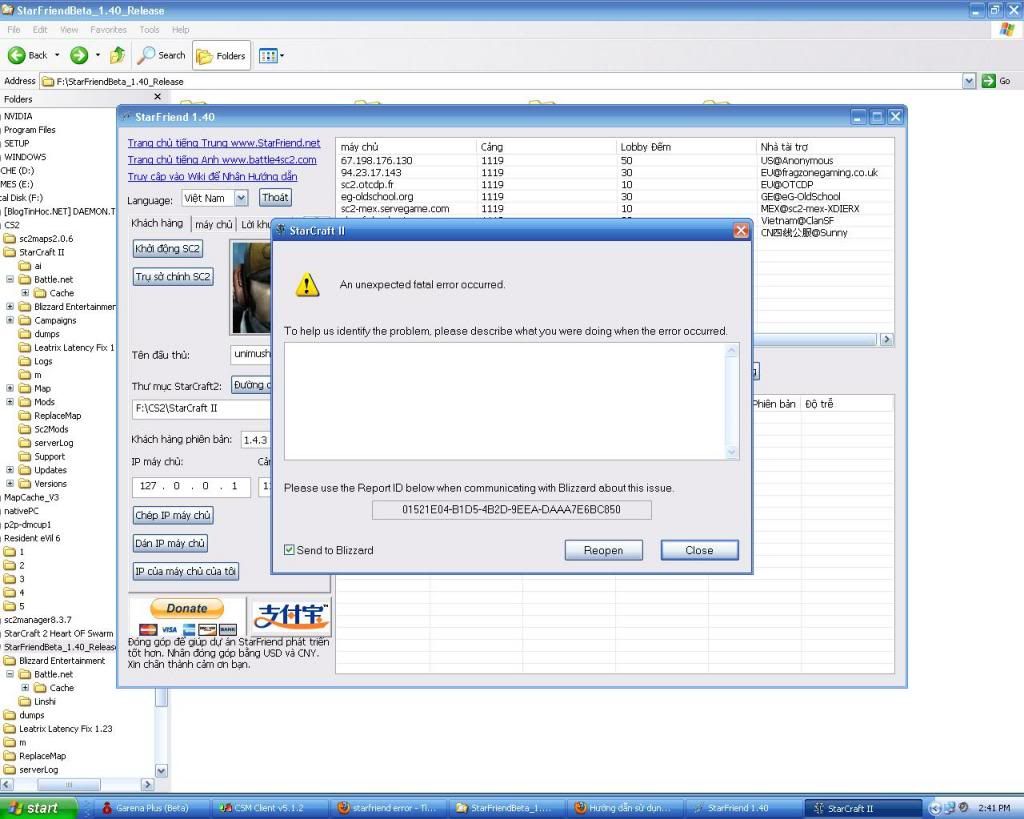Open the View menu
Screen dimensions: 1024x819
69,29
